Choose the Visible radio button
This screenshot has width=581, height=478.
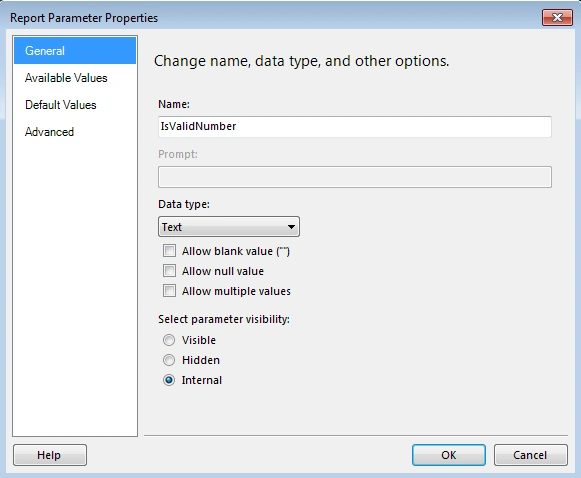click(x=169, y=340)
